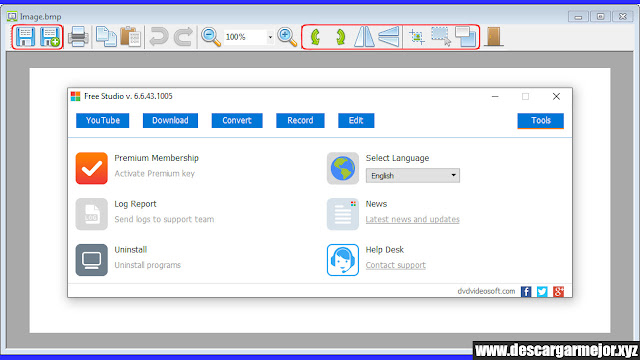
Task: Click the Select Language globe icon
Action: pos(343,168)
